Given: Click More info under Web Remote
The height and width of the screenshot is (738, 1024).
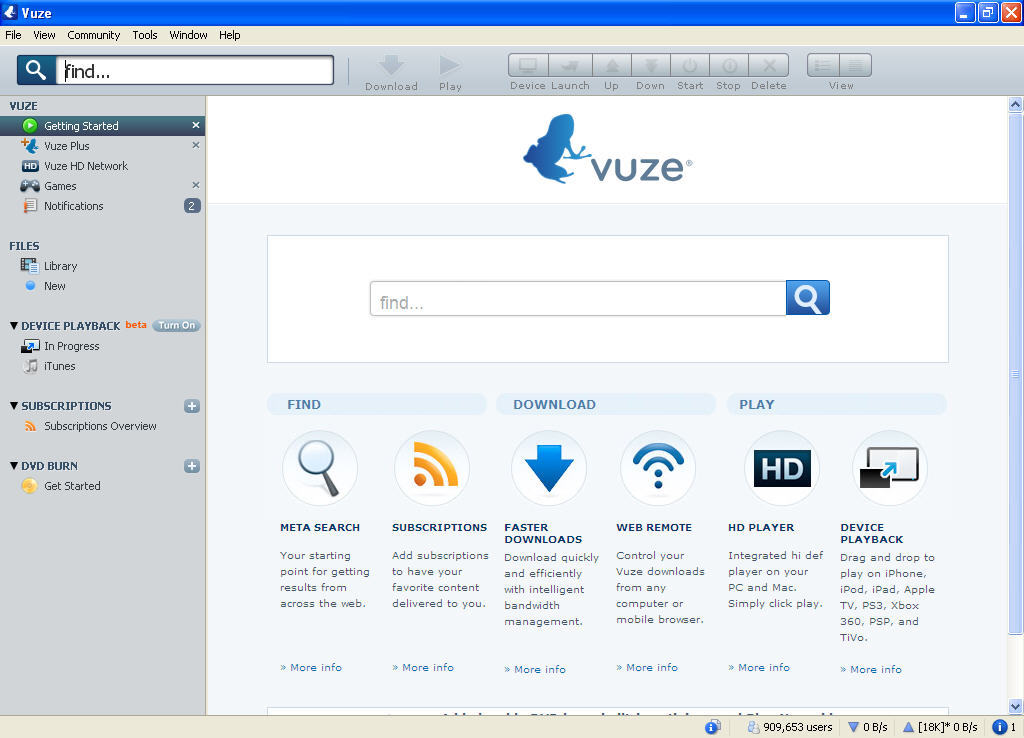Looking at the screenshot, I should [646, 667].
